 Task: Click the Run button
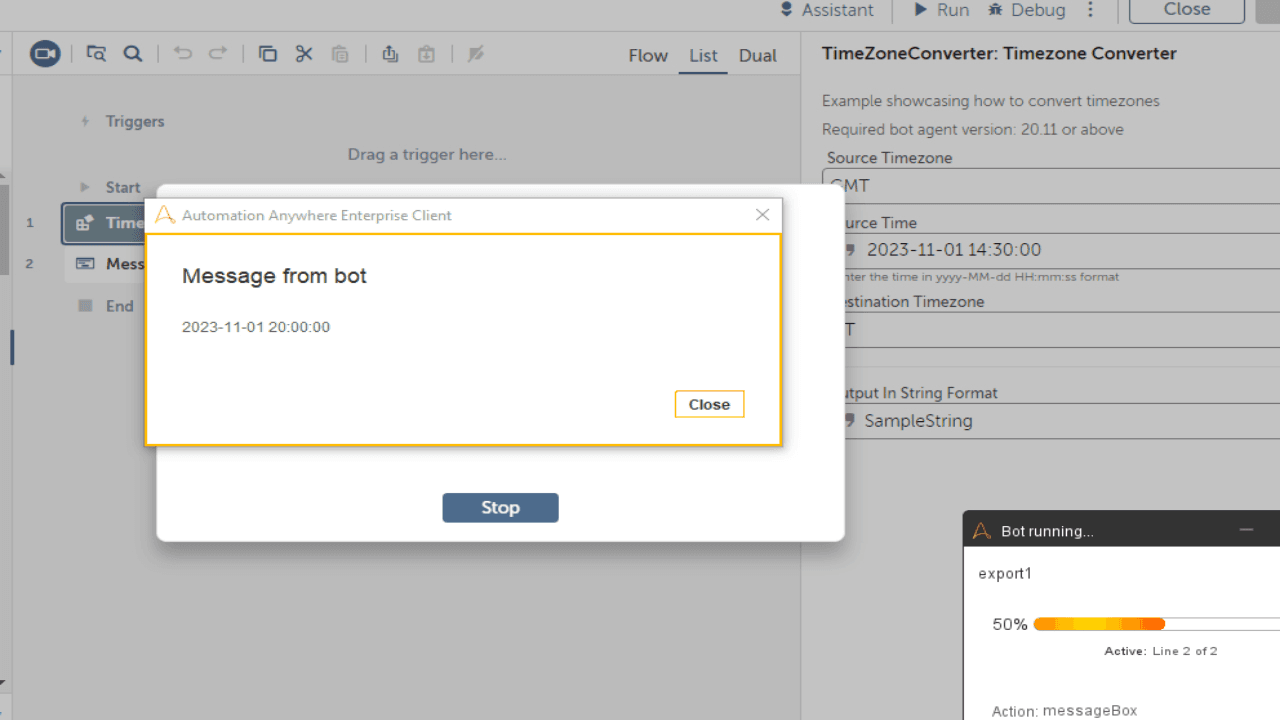click(942, 10)
